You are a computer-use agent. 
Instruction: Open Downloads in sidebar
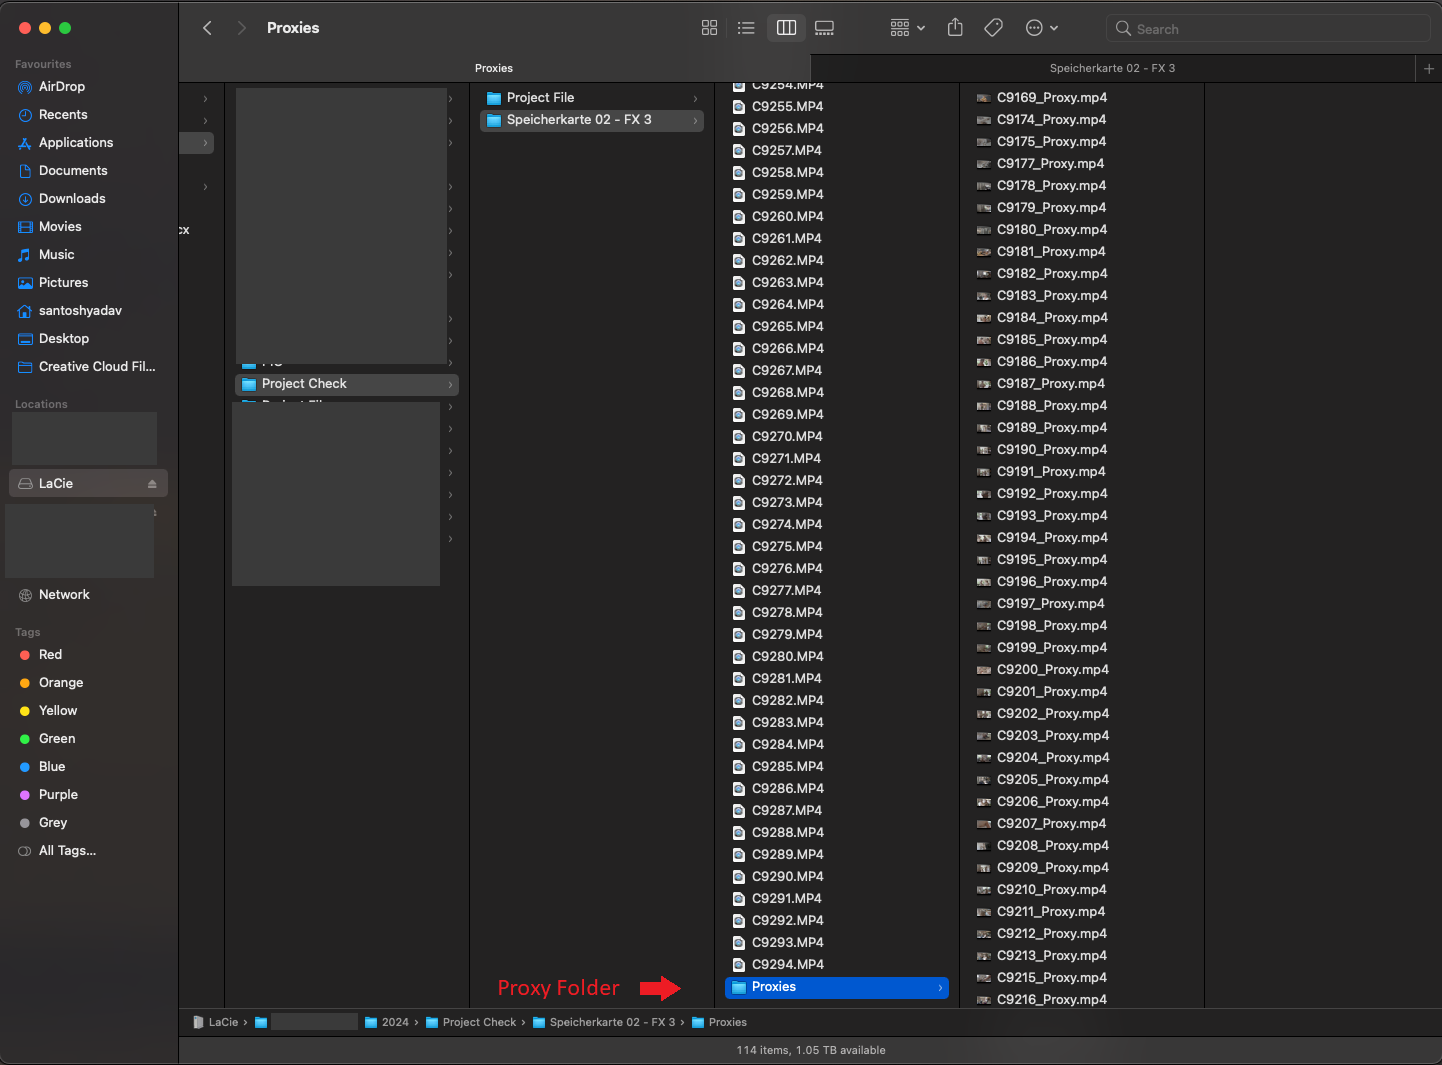(x=72, y=199)
